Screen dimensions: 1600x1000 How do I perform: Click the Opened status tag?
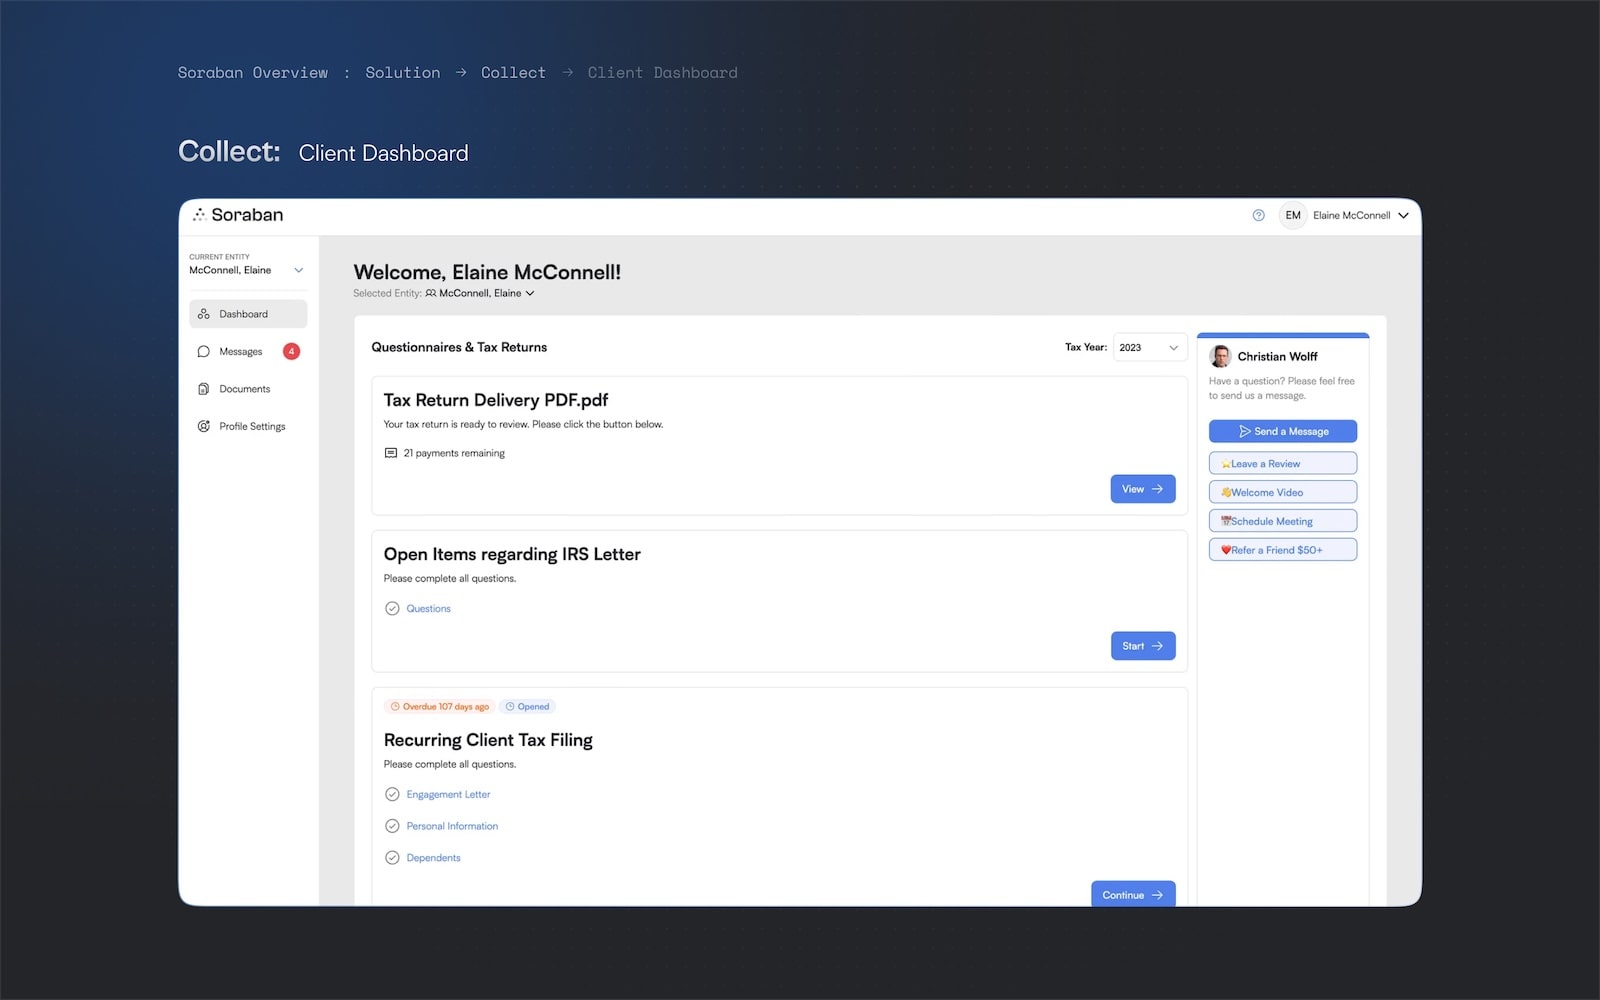click(x=527, y=706)
